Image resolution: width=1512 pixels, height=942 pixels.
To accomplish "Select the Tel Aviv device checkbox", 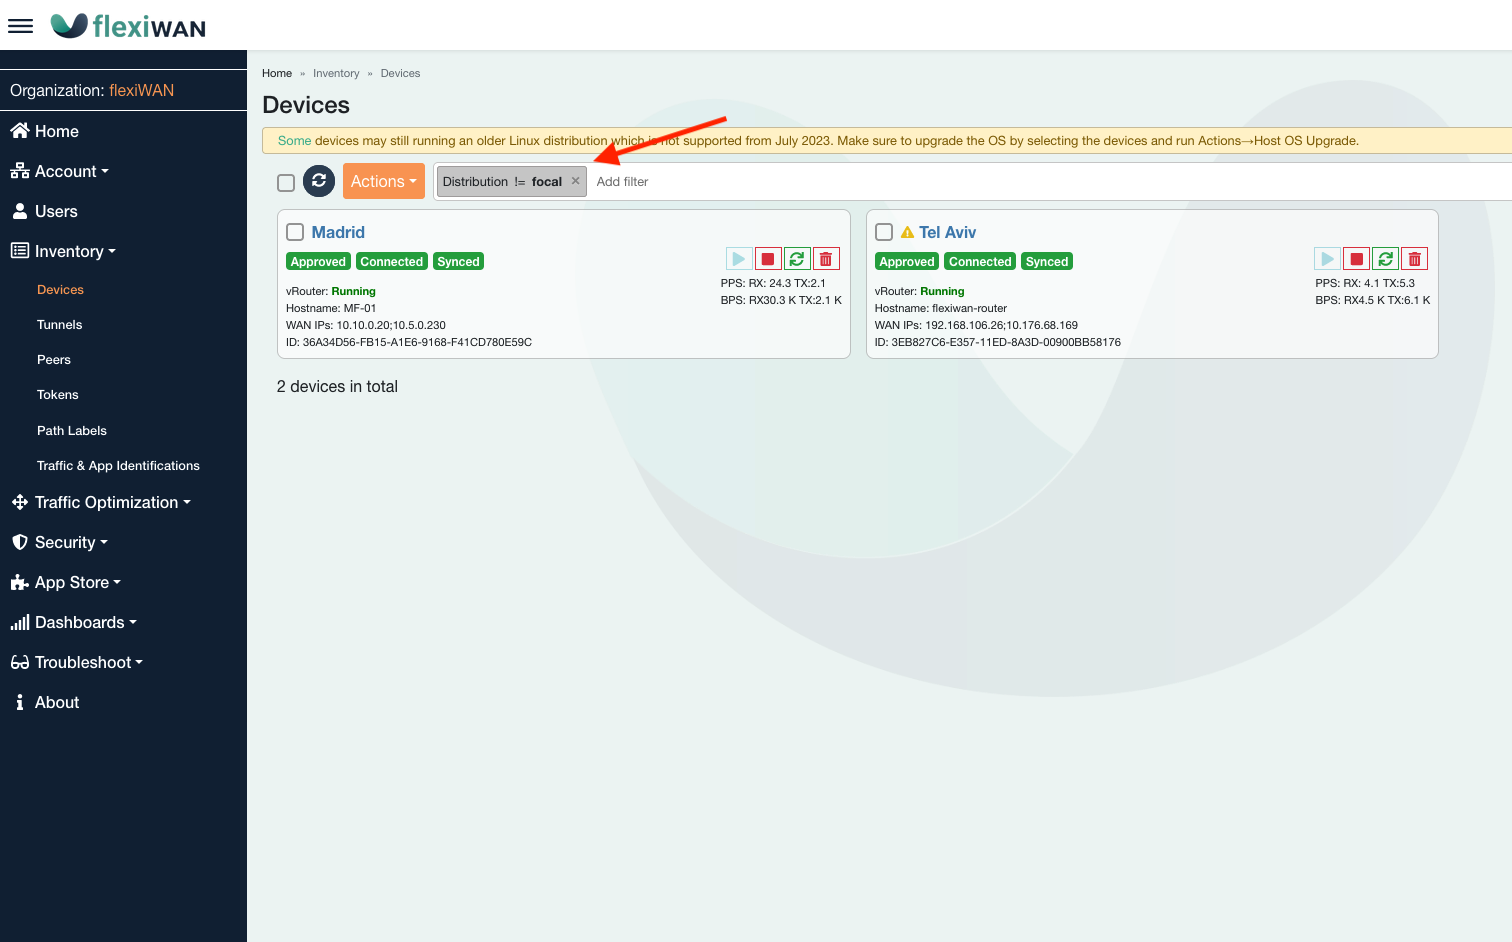I will tap(884, 232).
